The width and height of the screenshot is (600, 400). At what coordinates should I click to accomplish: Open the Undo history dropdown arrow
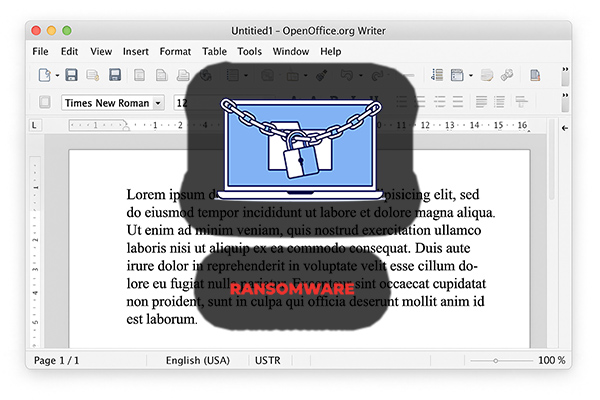(x=360, y=75)
